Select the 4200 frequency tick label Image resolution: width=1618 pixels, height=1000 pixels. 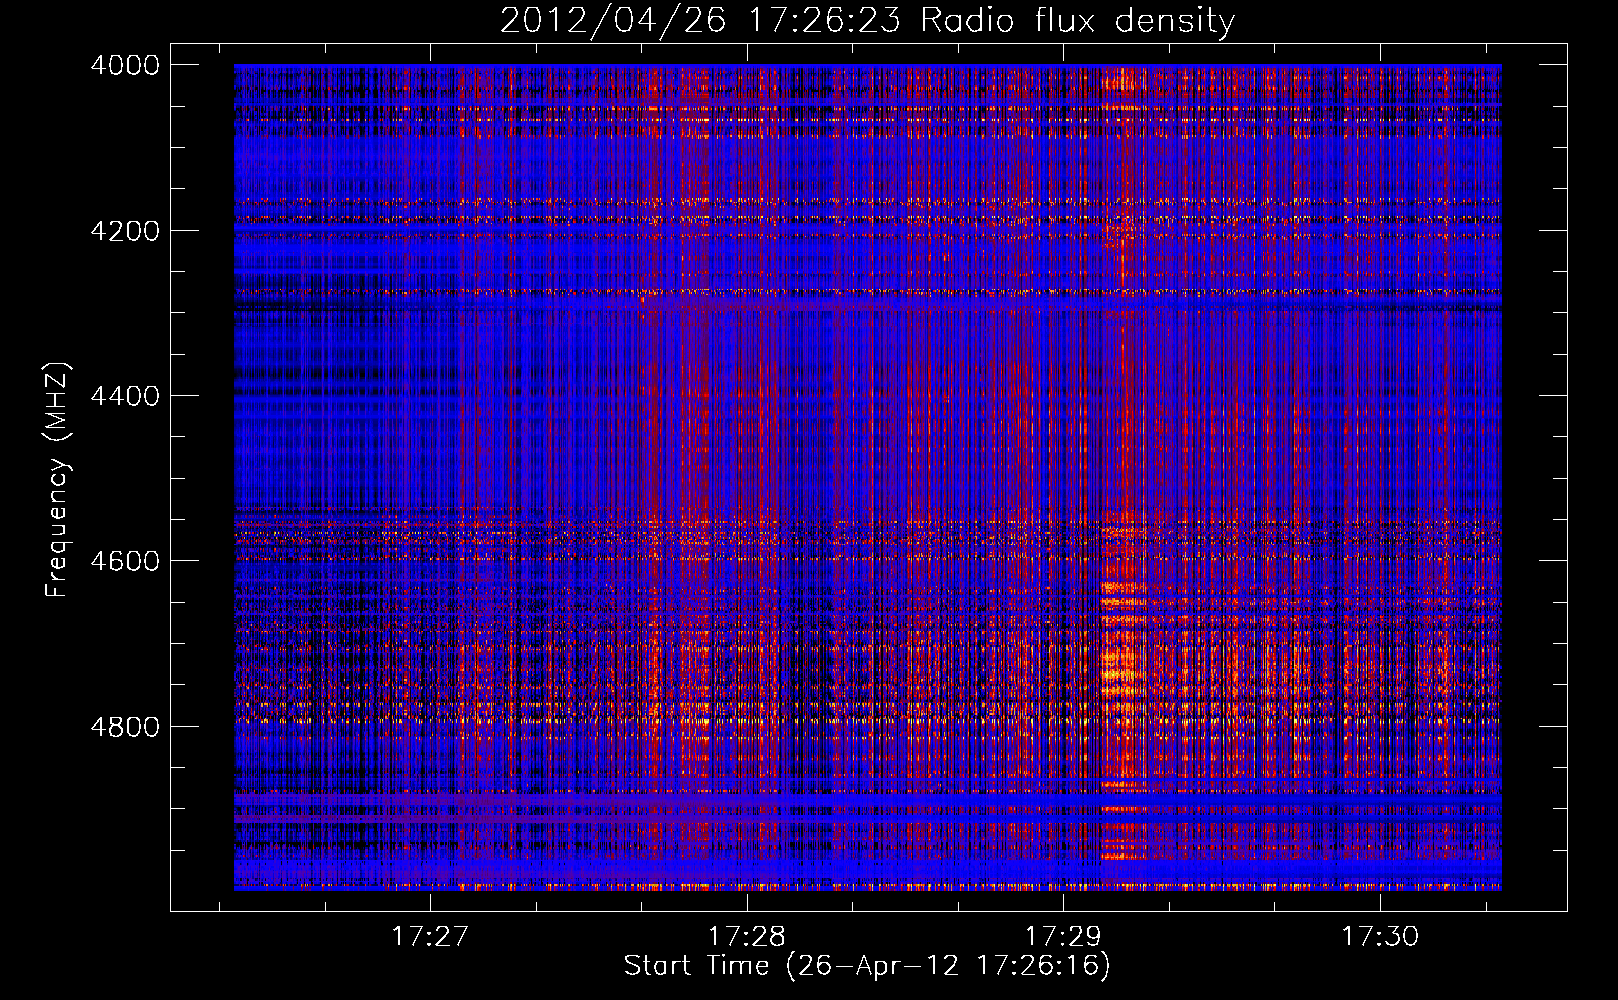tap(125, 230)
